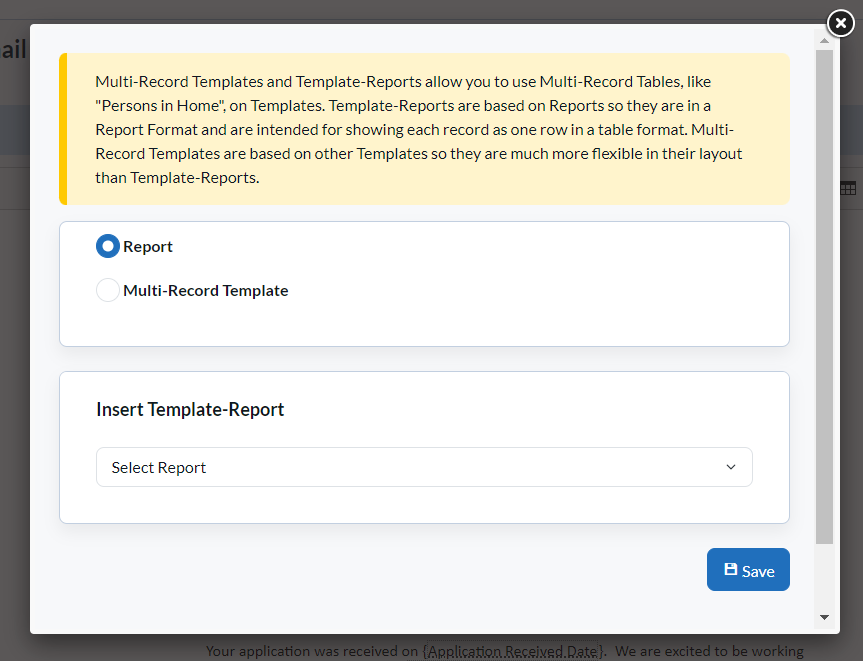The width and height of the screenshot is (863, 661).
Task: Click the "Select Report" placeholder text
Action: [159, 468]
